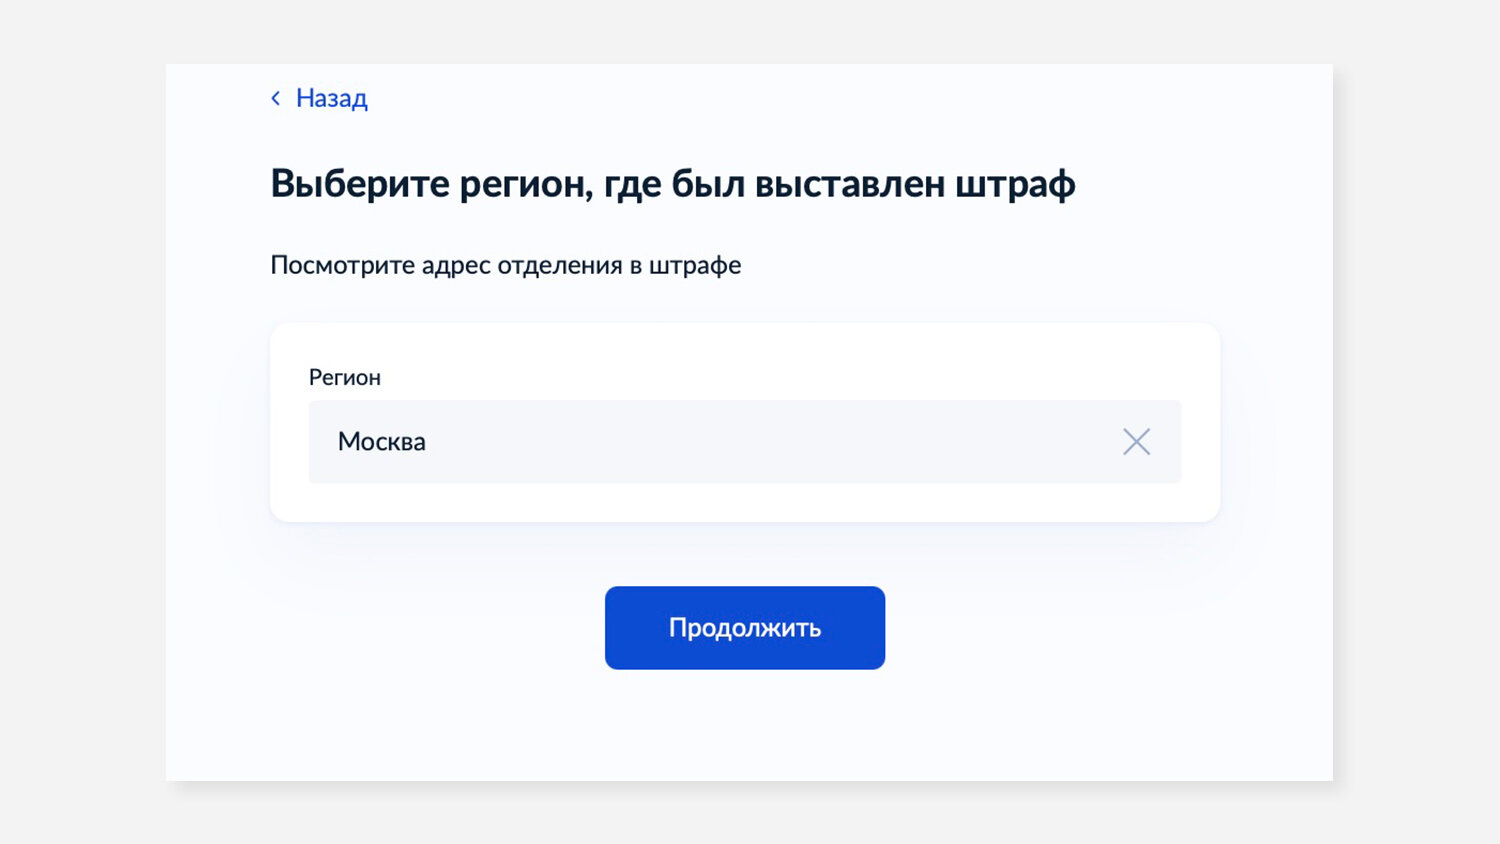Click the word штраф in the heading
This screenshot has height=844, width=1500.
(x=1015, y=184)
